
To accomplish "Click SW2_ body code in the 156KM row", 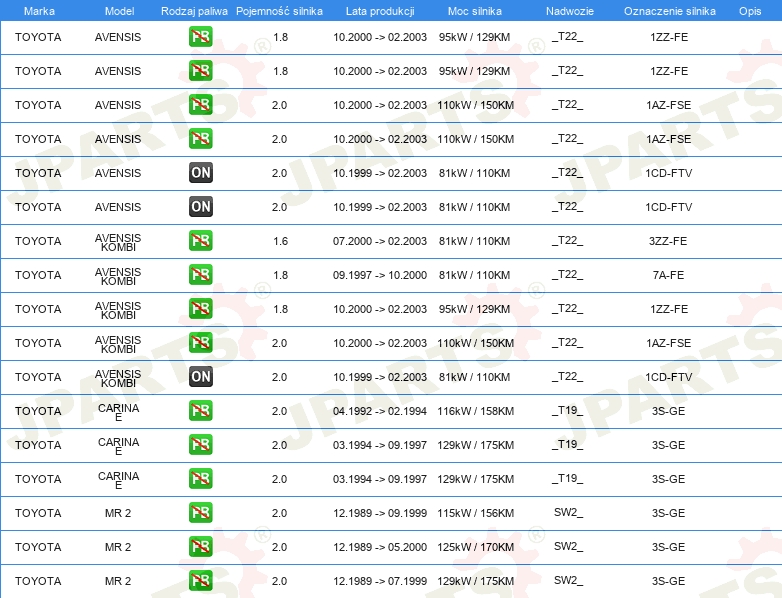I will coord(568,512).
